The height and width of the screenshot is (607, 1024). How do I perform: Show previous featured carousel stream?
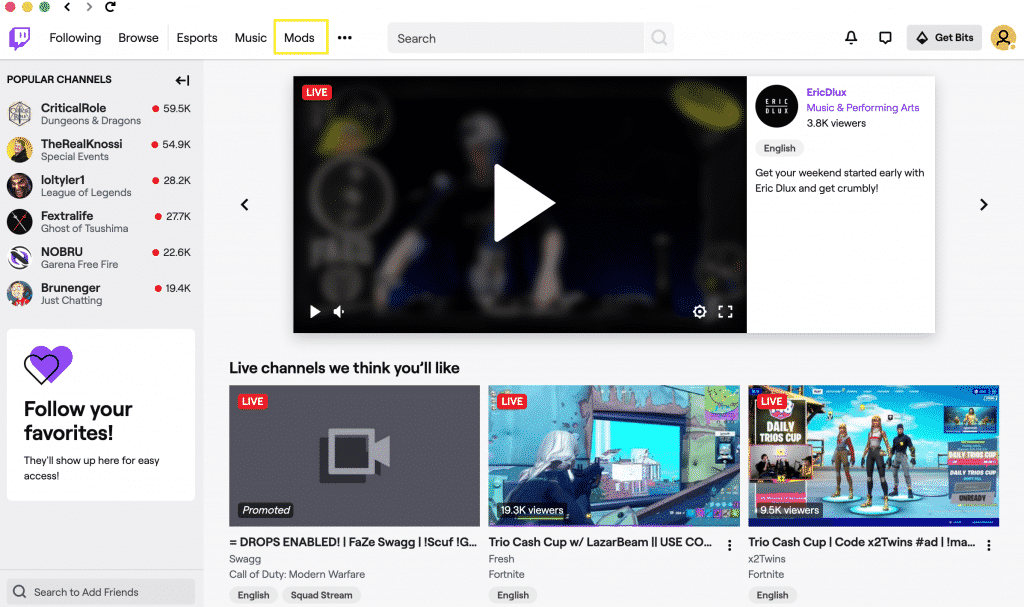click(x=244, y=205)
